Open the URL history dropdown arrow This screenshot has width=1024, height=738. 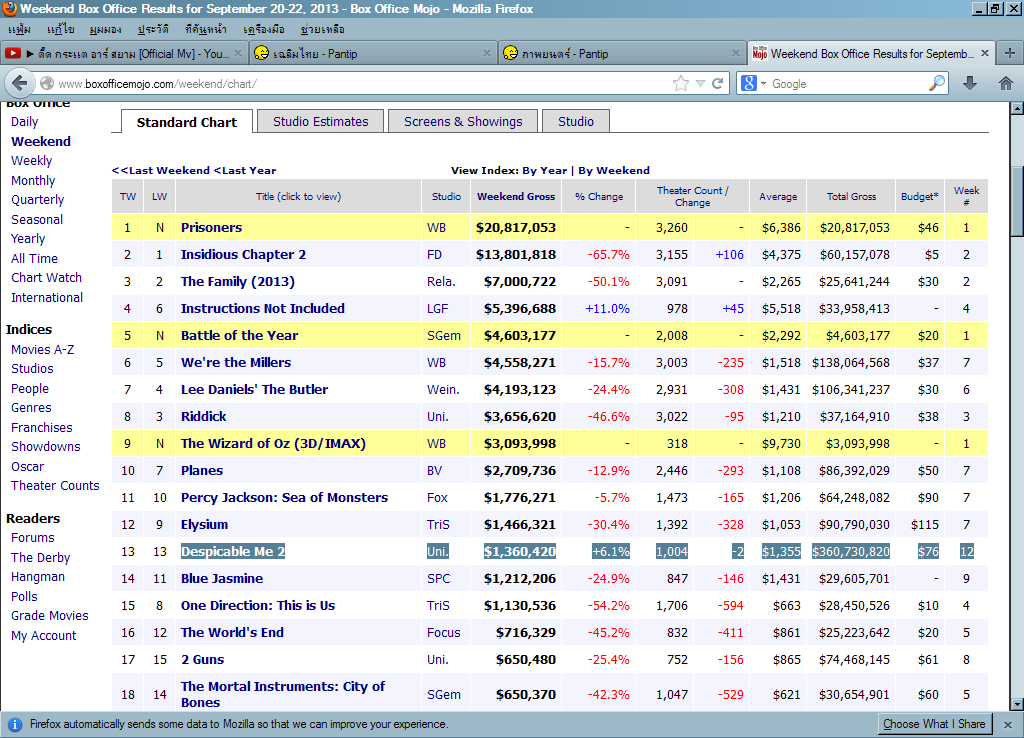pos(700,84)
